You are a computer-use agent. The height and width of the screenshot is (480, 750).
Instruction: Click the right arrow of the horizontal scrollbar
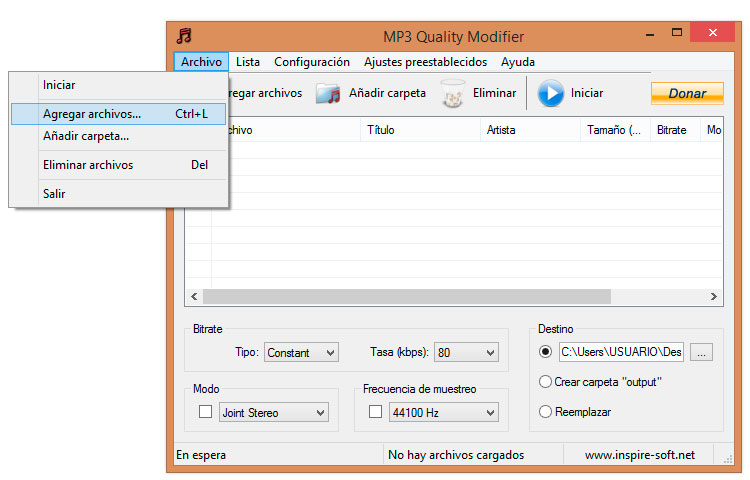point(714,296)
